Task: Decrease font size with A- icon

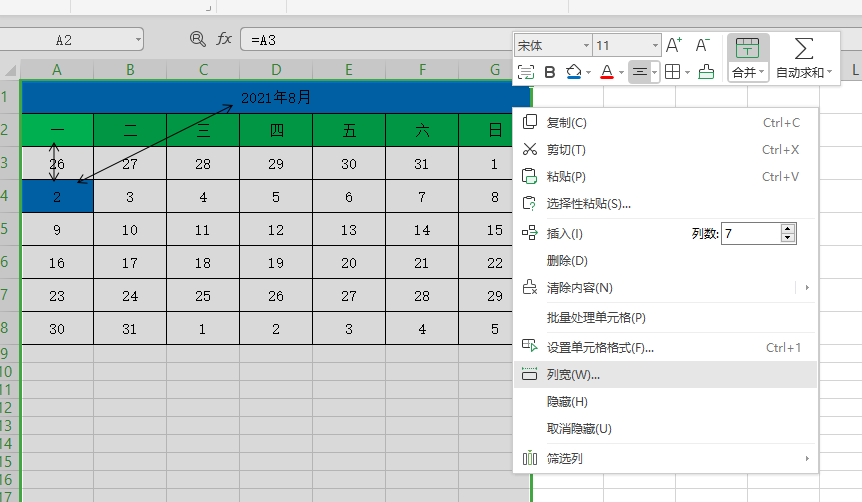Action: (703, 45)
